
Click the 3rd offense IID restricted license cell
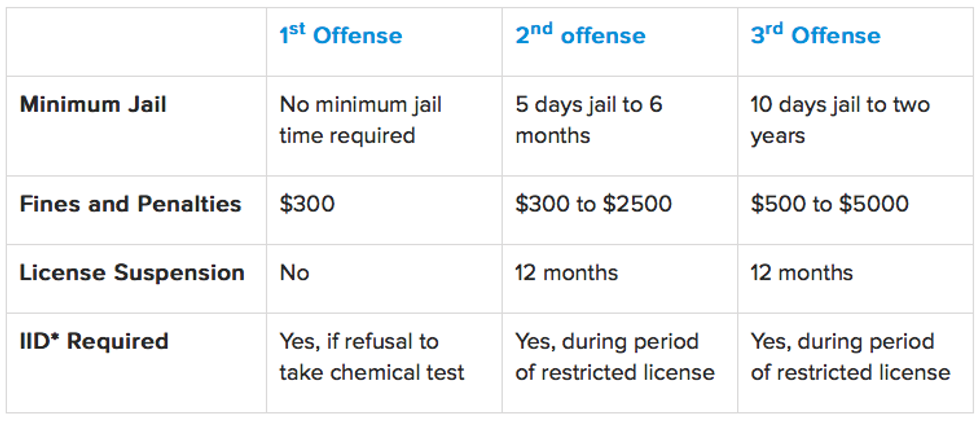coord(850,357)
